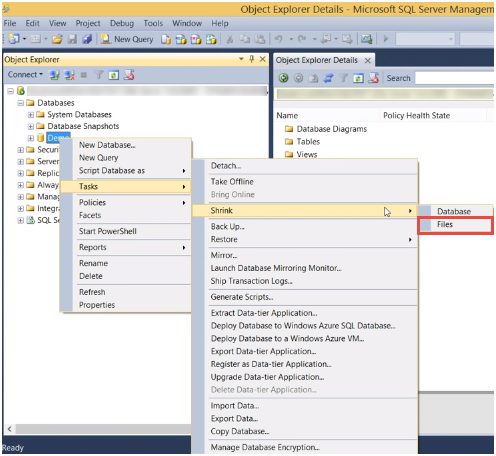Select Database in the Shrink submenu
Screen dimensions: 496x456
click(455, 212)
